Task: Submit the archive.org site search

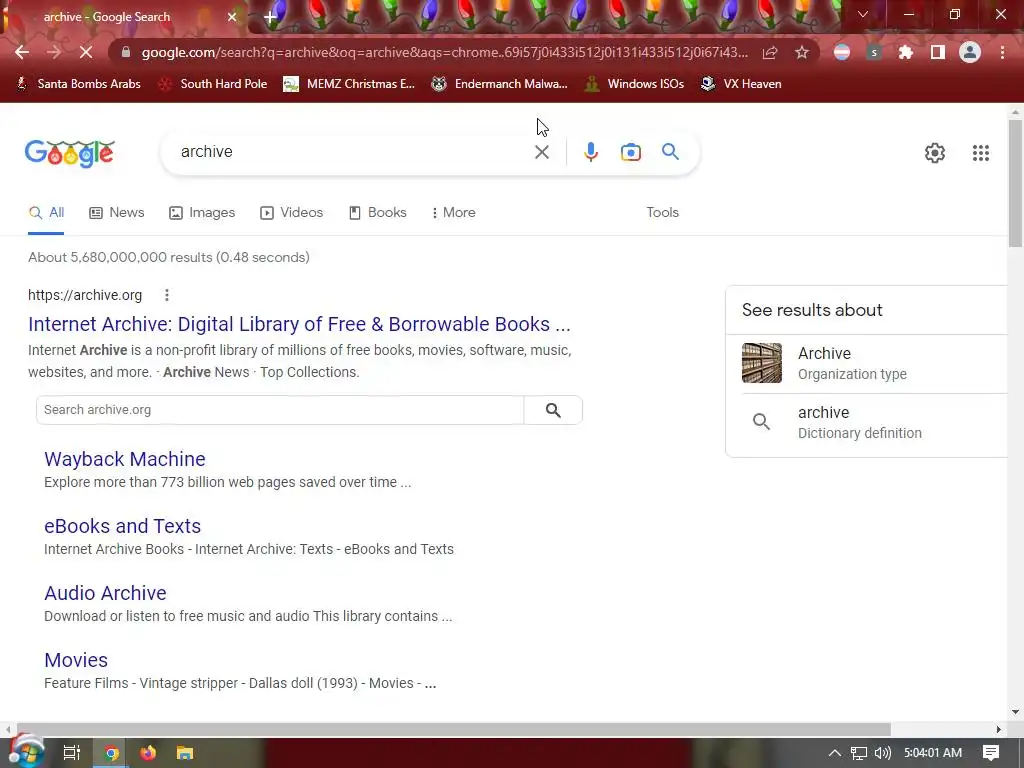Action: (x=553, y=409)
